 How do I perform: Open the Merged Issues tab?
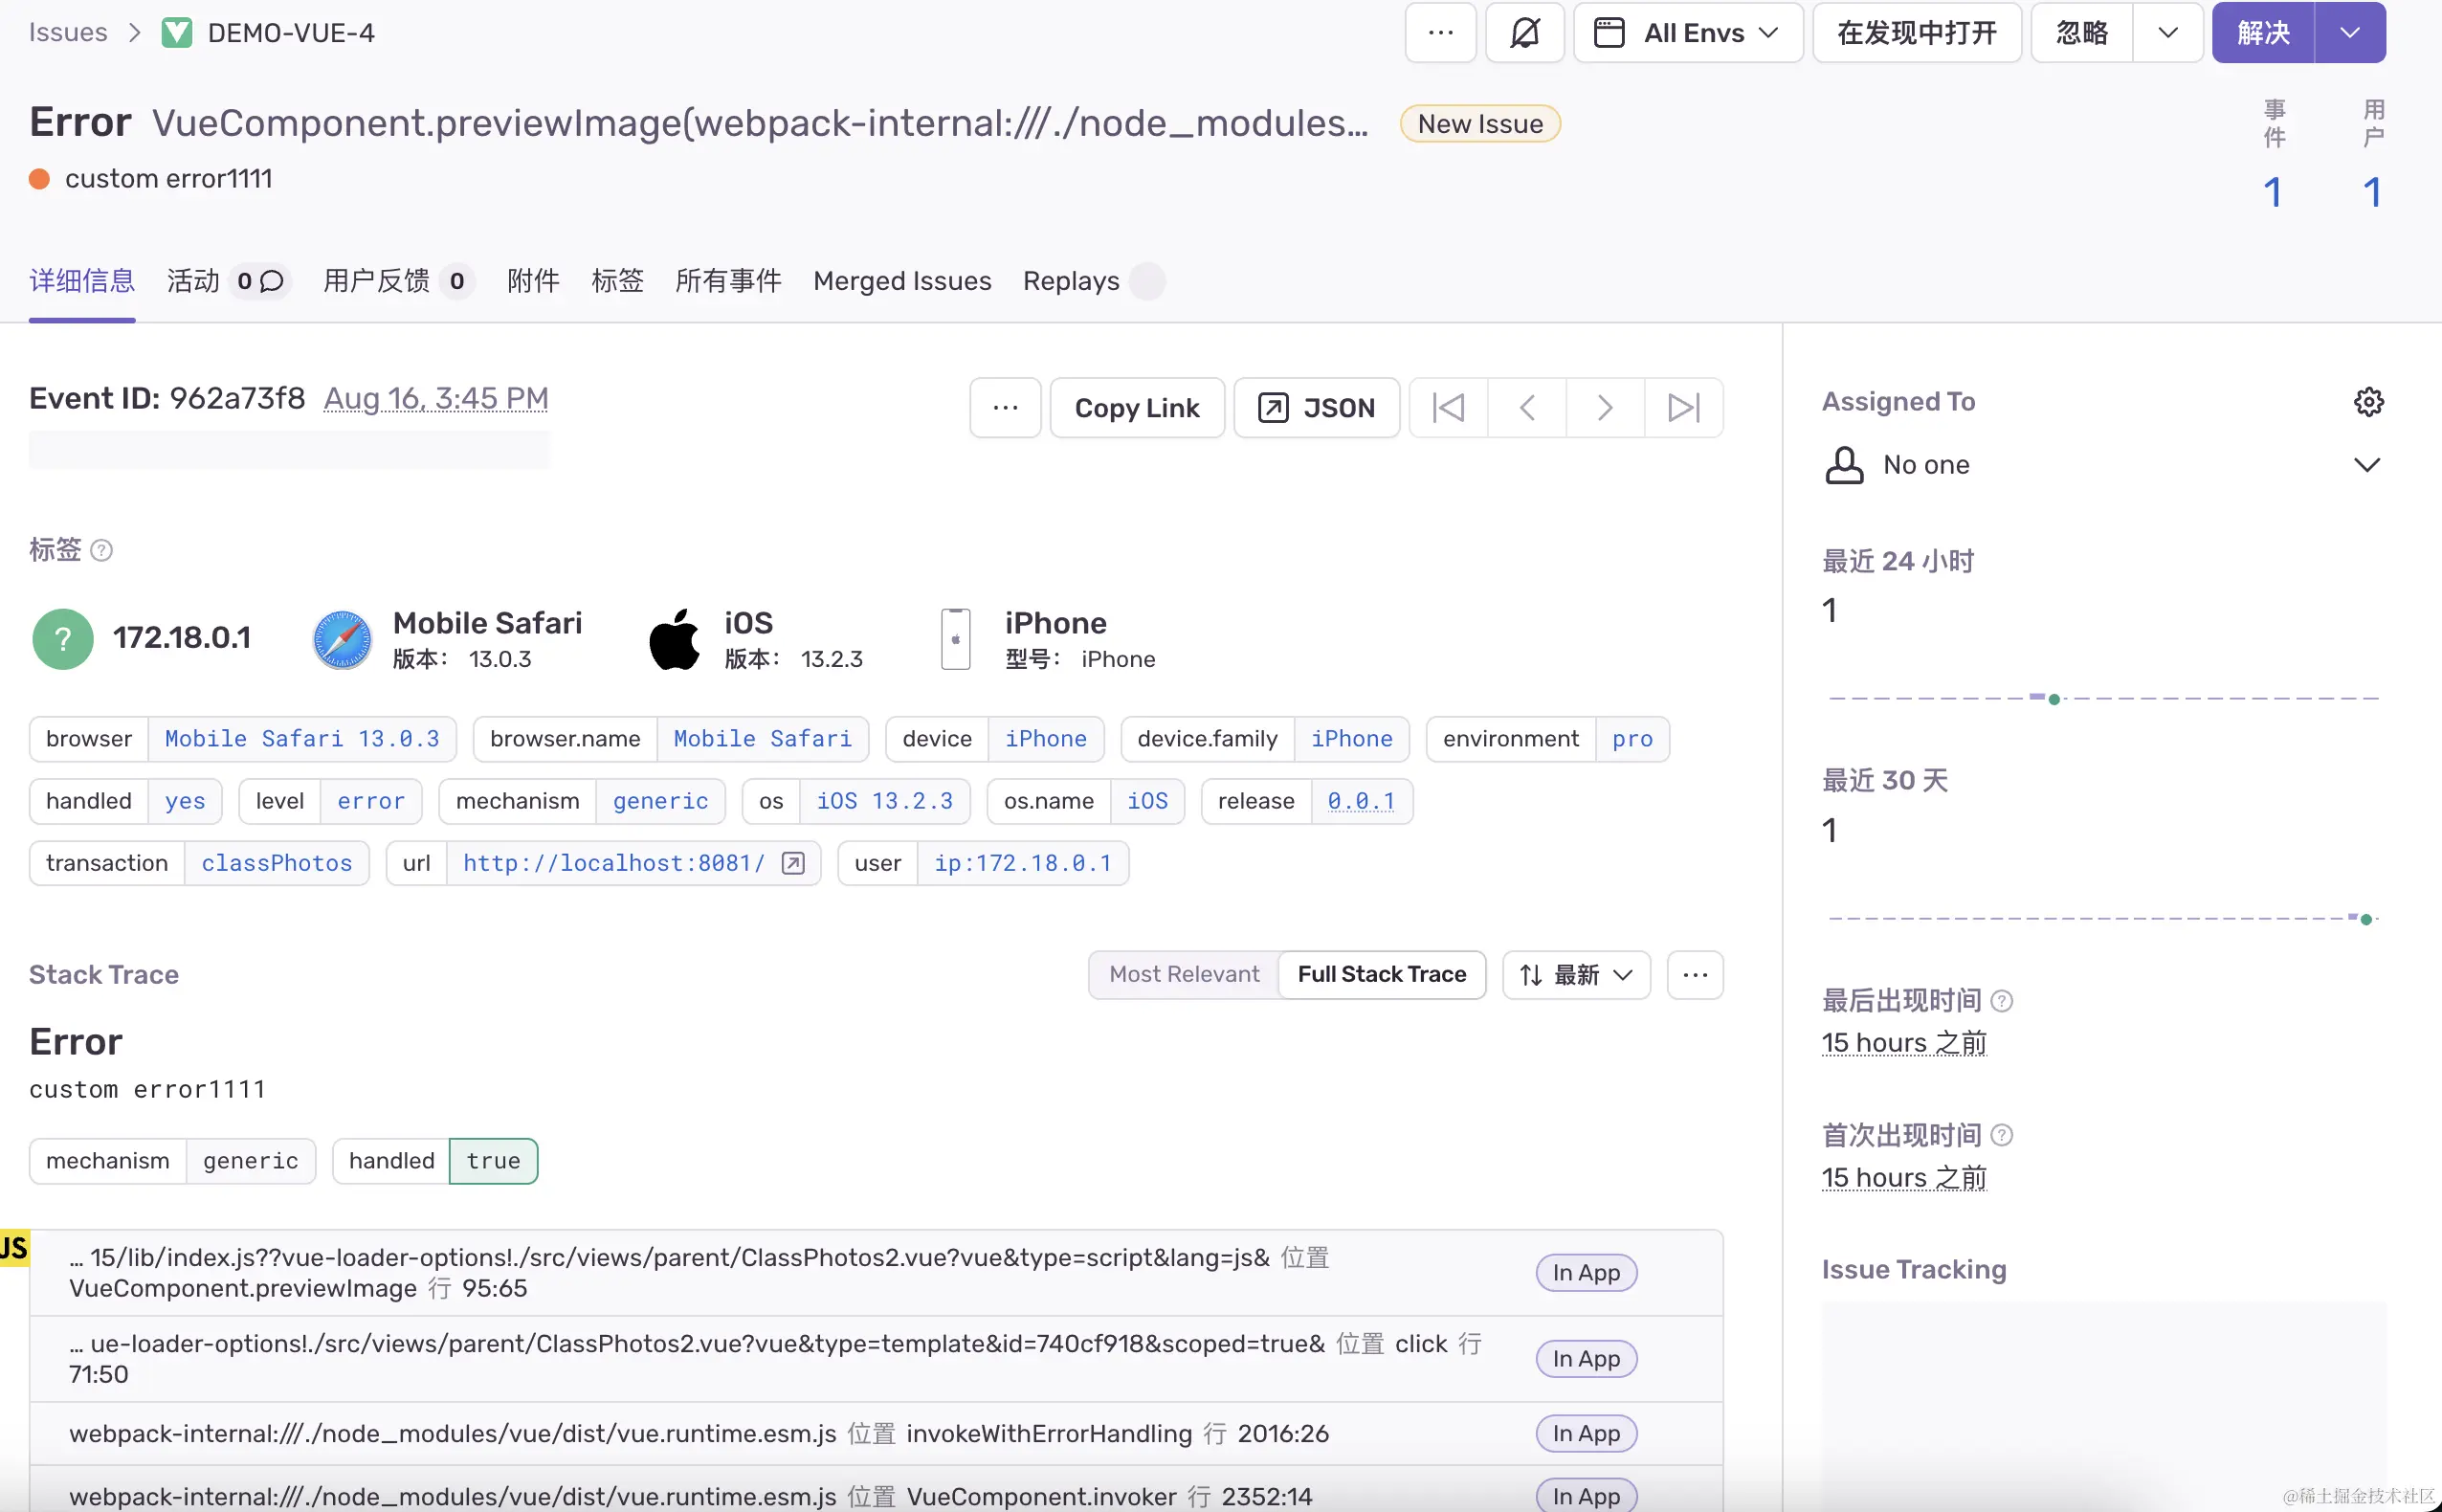coord(902,281)
